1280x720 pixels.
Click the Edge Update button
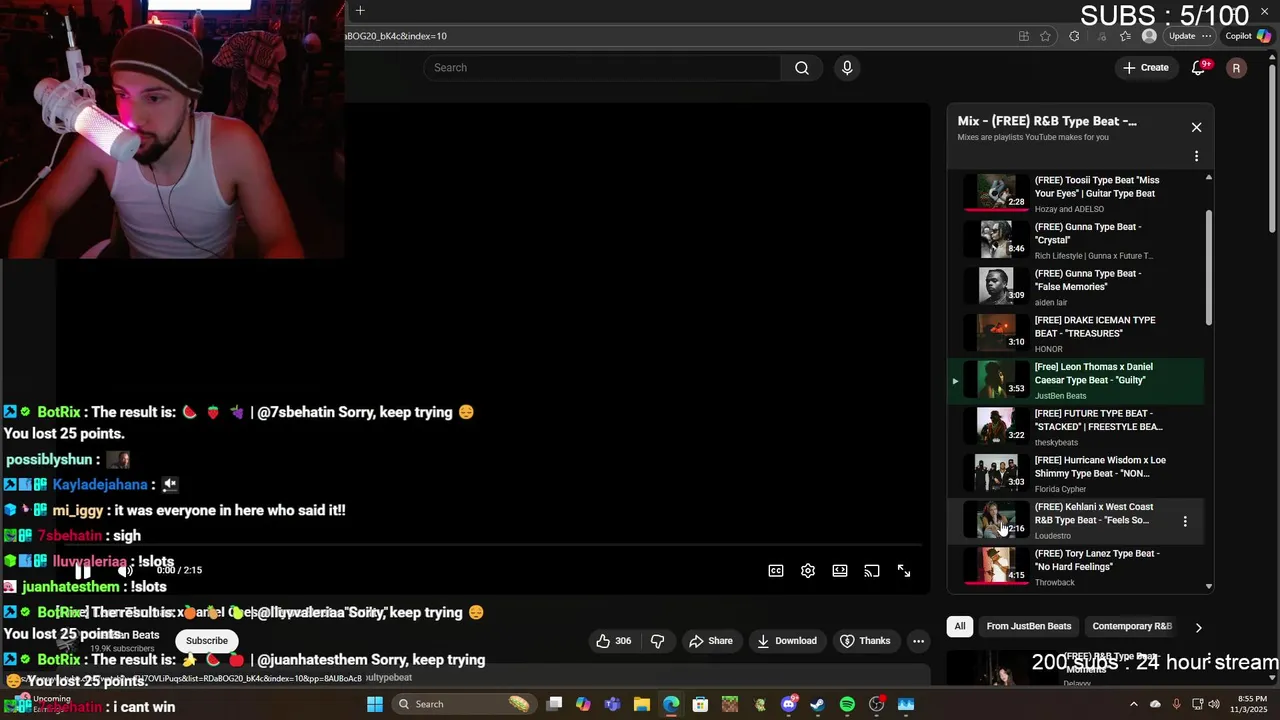1182,36
